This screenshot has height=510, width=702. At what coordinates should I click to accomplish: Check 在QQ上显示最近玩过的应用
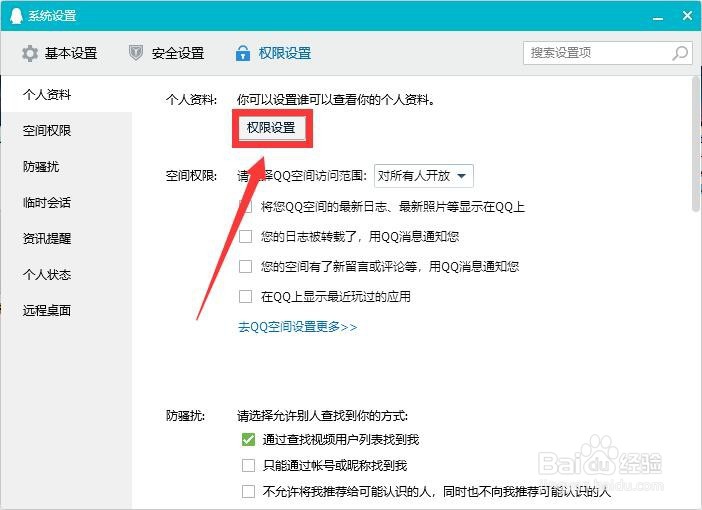(x=245, y=296)
